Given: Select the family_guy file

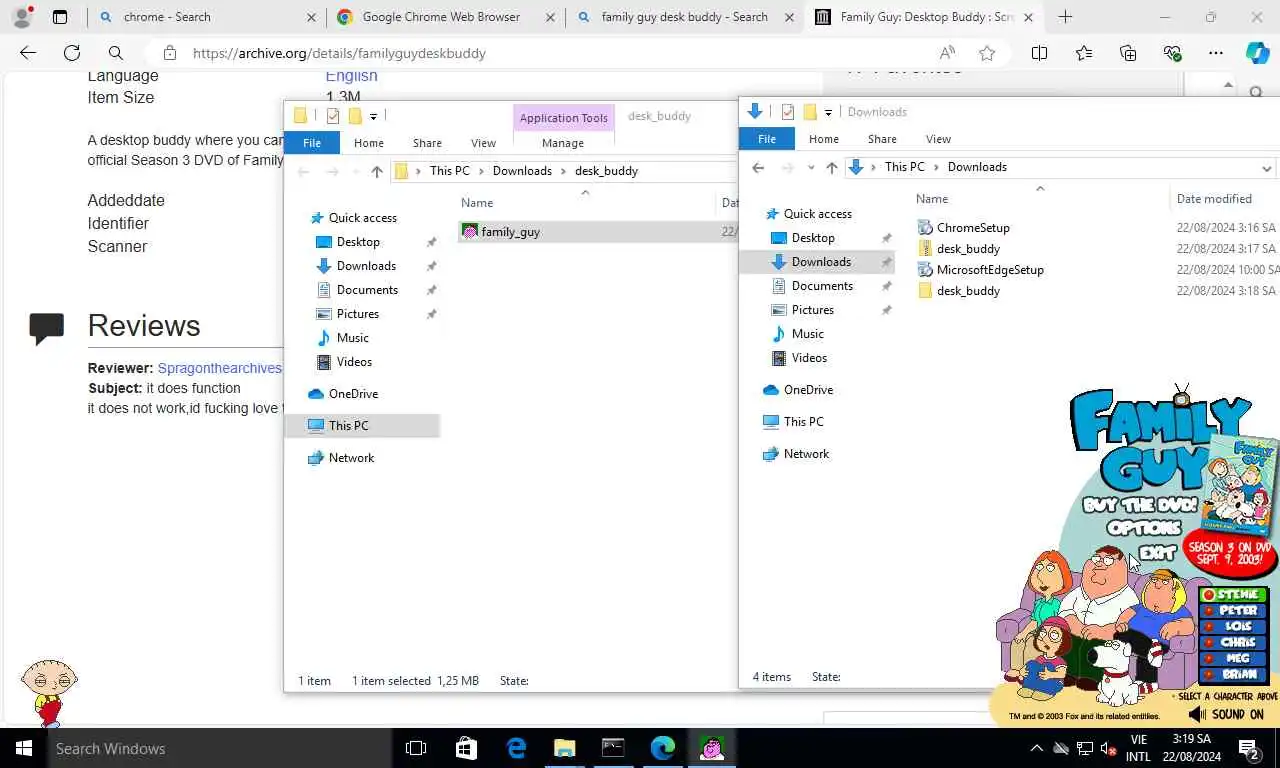Looking at the screenshot, I should [x=510, y=231].
